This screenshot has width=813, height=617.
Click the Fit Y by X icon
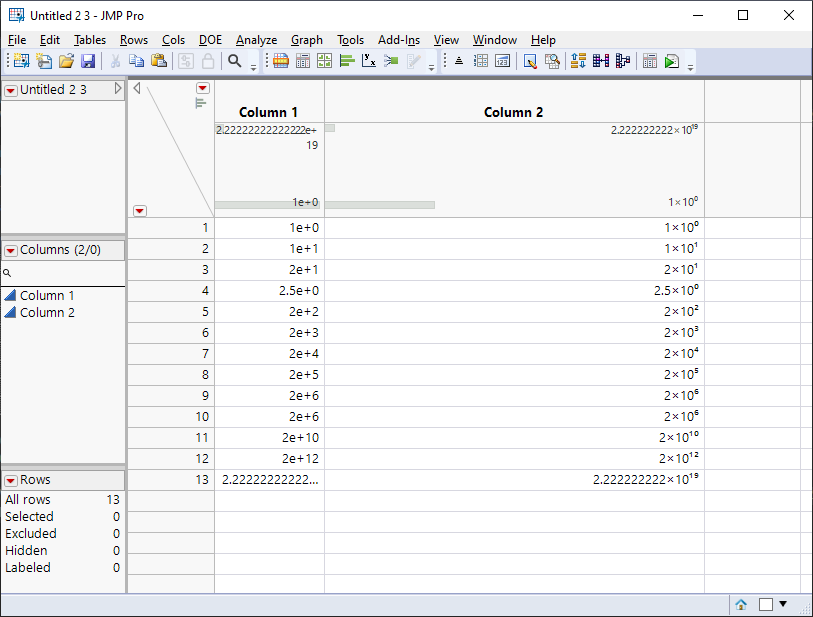coord(369,61)
